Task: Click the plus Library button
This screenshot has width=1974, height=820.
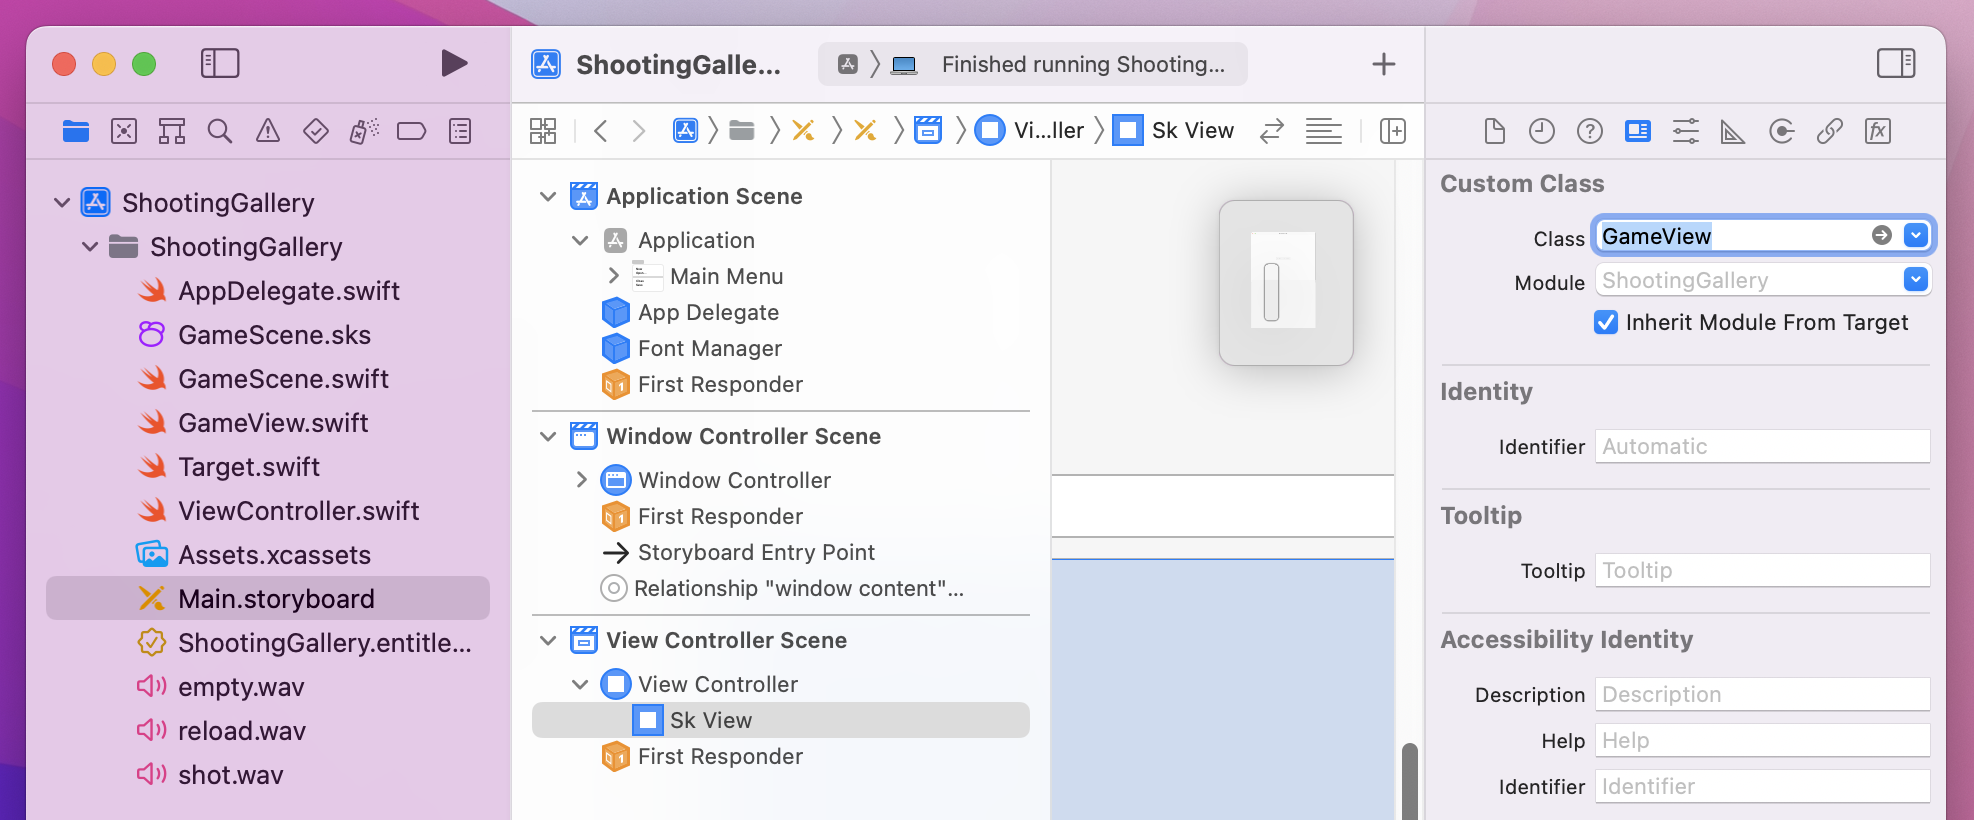Action: pos(1384,64)
